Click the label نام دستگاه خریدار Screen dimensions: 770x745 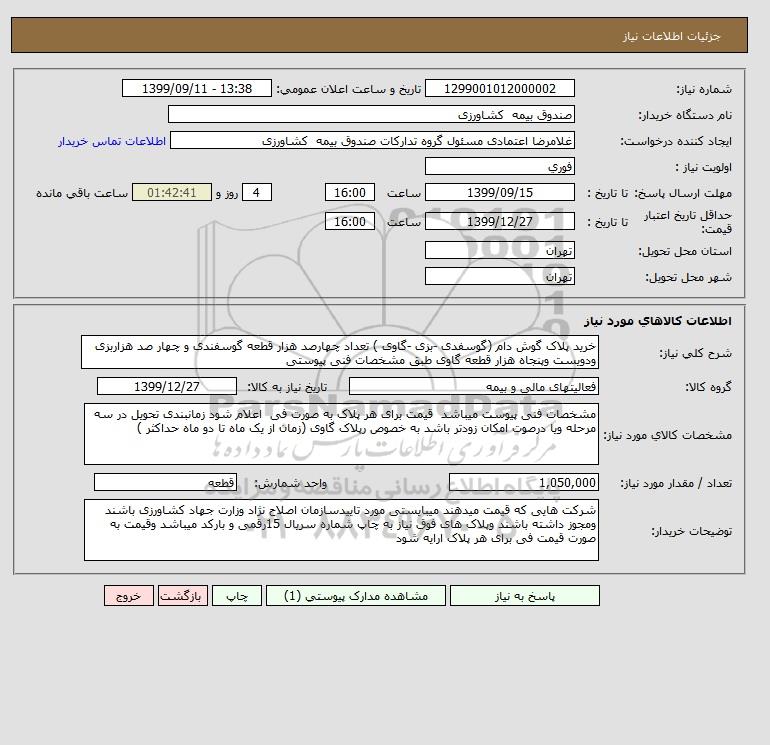click(x=685, y=115)
